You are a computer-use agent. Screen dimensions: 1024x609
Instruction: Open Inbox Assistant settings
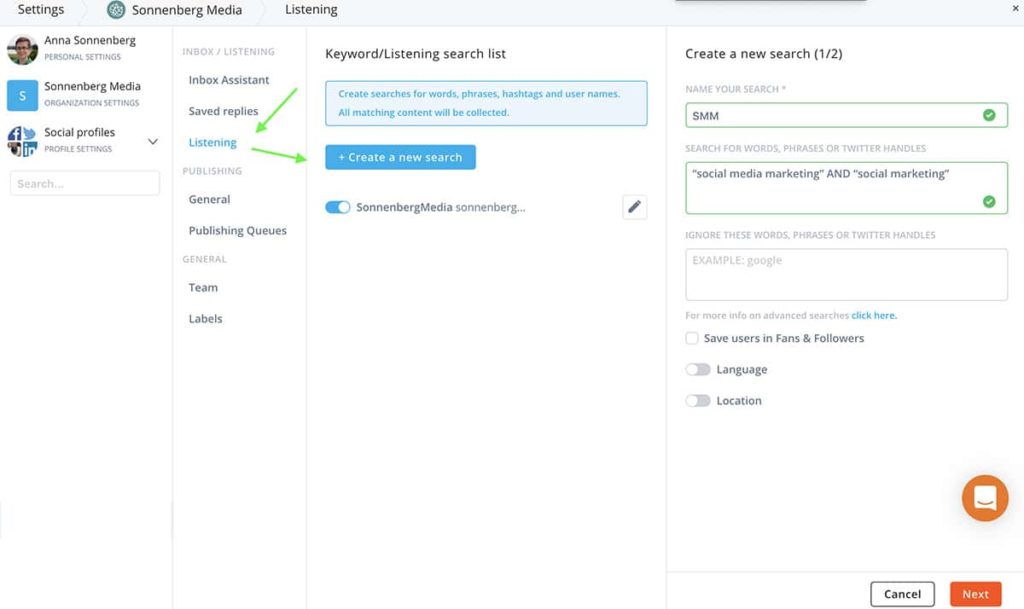click(229, 80)
